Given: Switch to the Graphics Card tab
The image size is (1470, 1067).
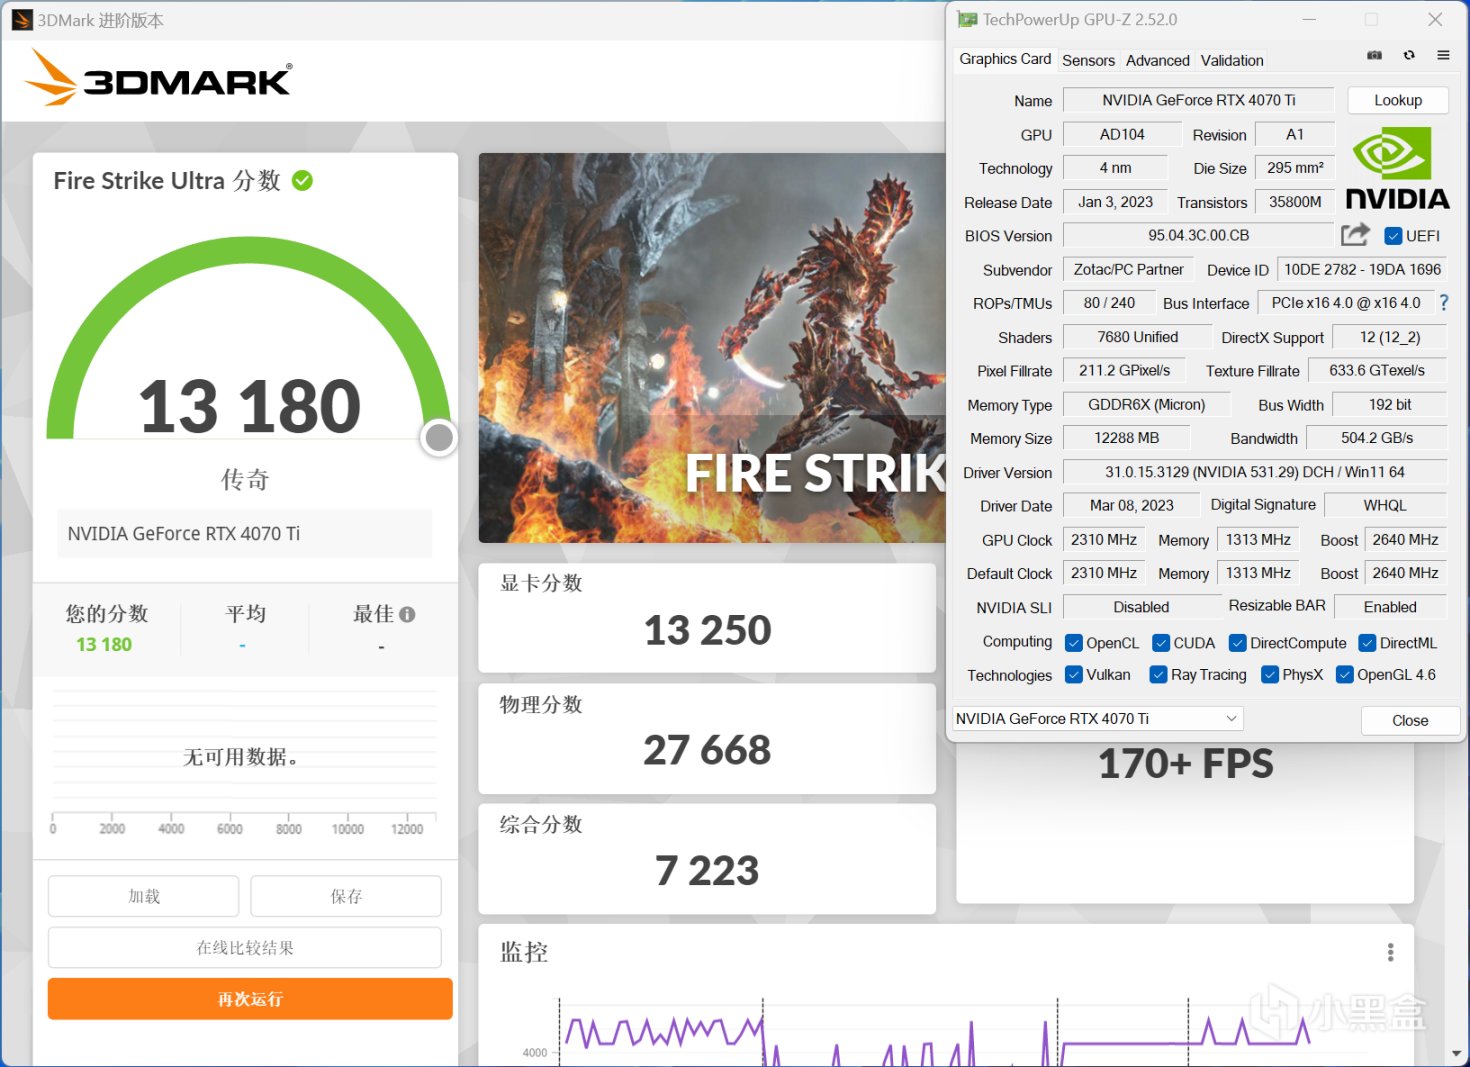Looking at the screenshot, I should (1005, 59).
